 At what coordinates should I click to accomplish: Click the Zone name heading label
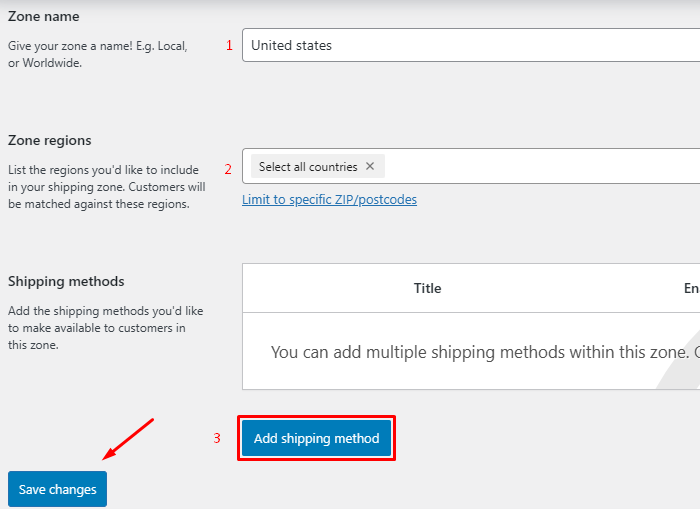[44, 17]
